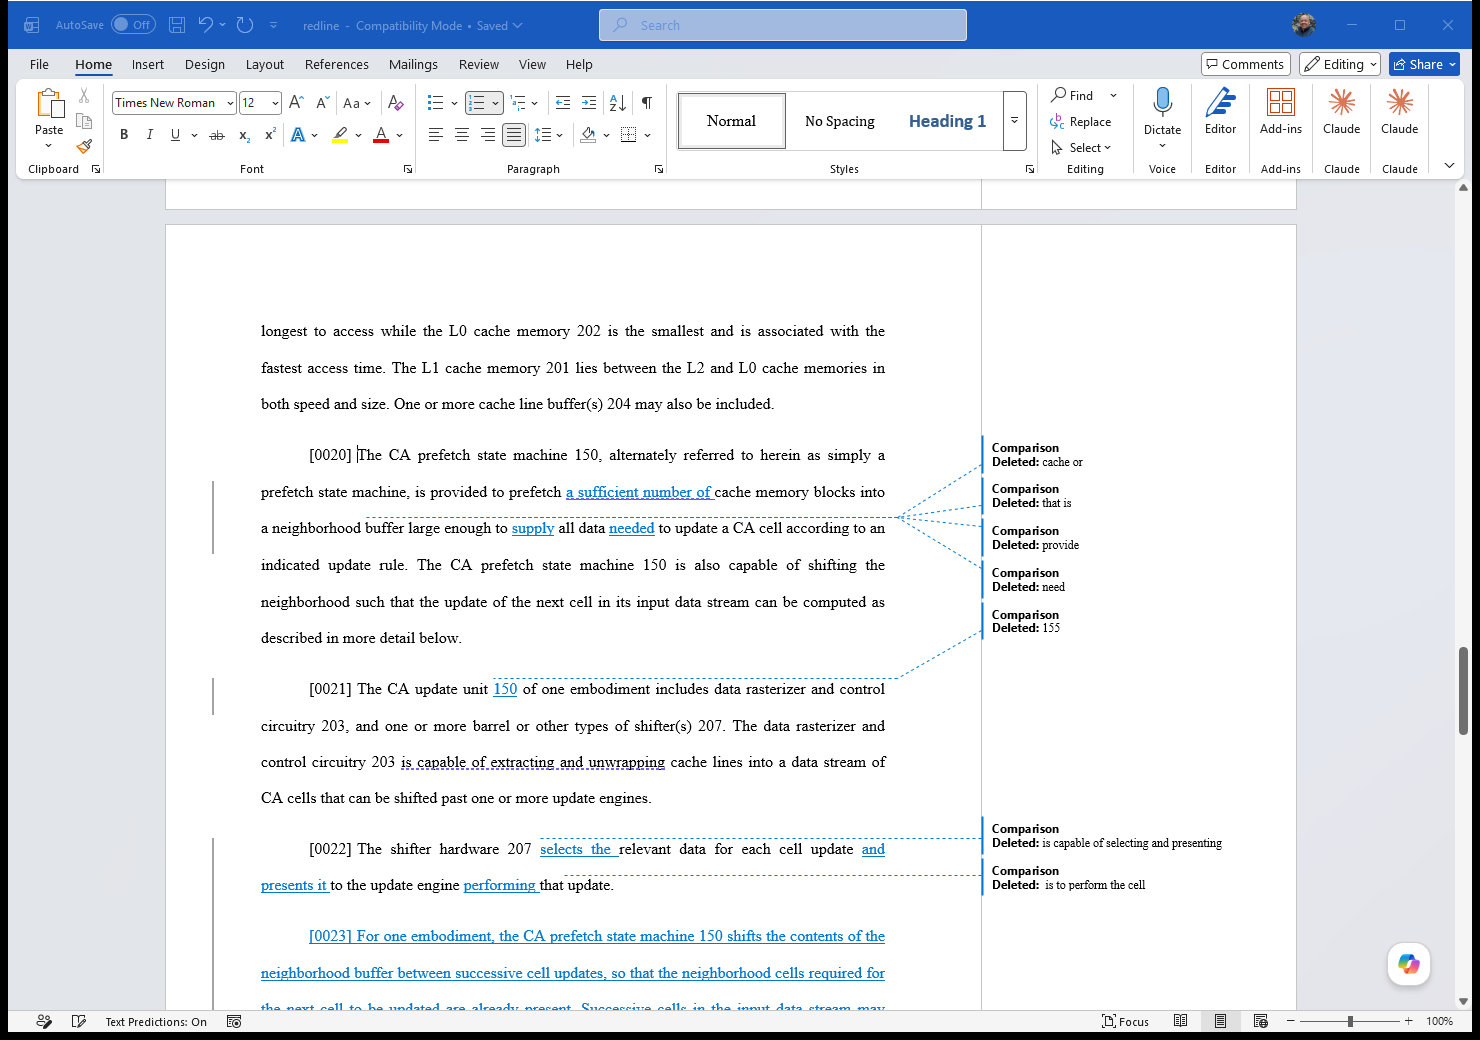Viewport: 1480px width, 1040px height.
Task: Align text to the left
Action: point(436,135)
